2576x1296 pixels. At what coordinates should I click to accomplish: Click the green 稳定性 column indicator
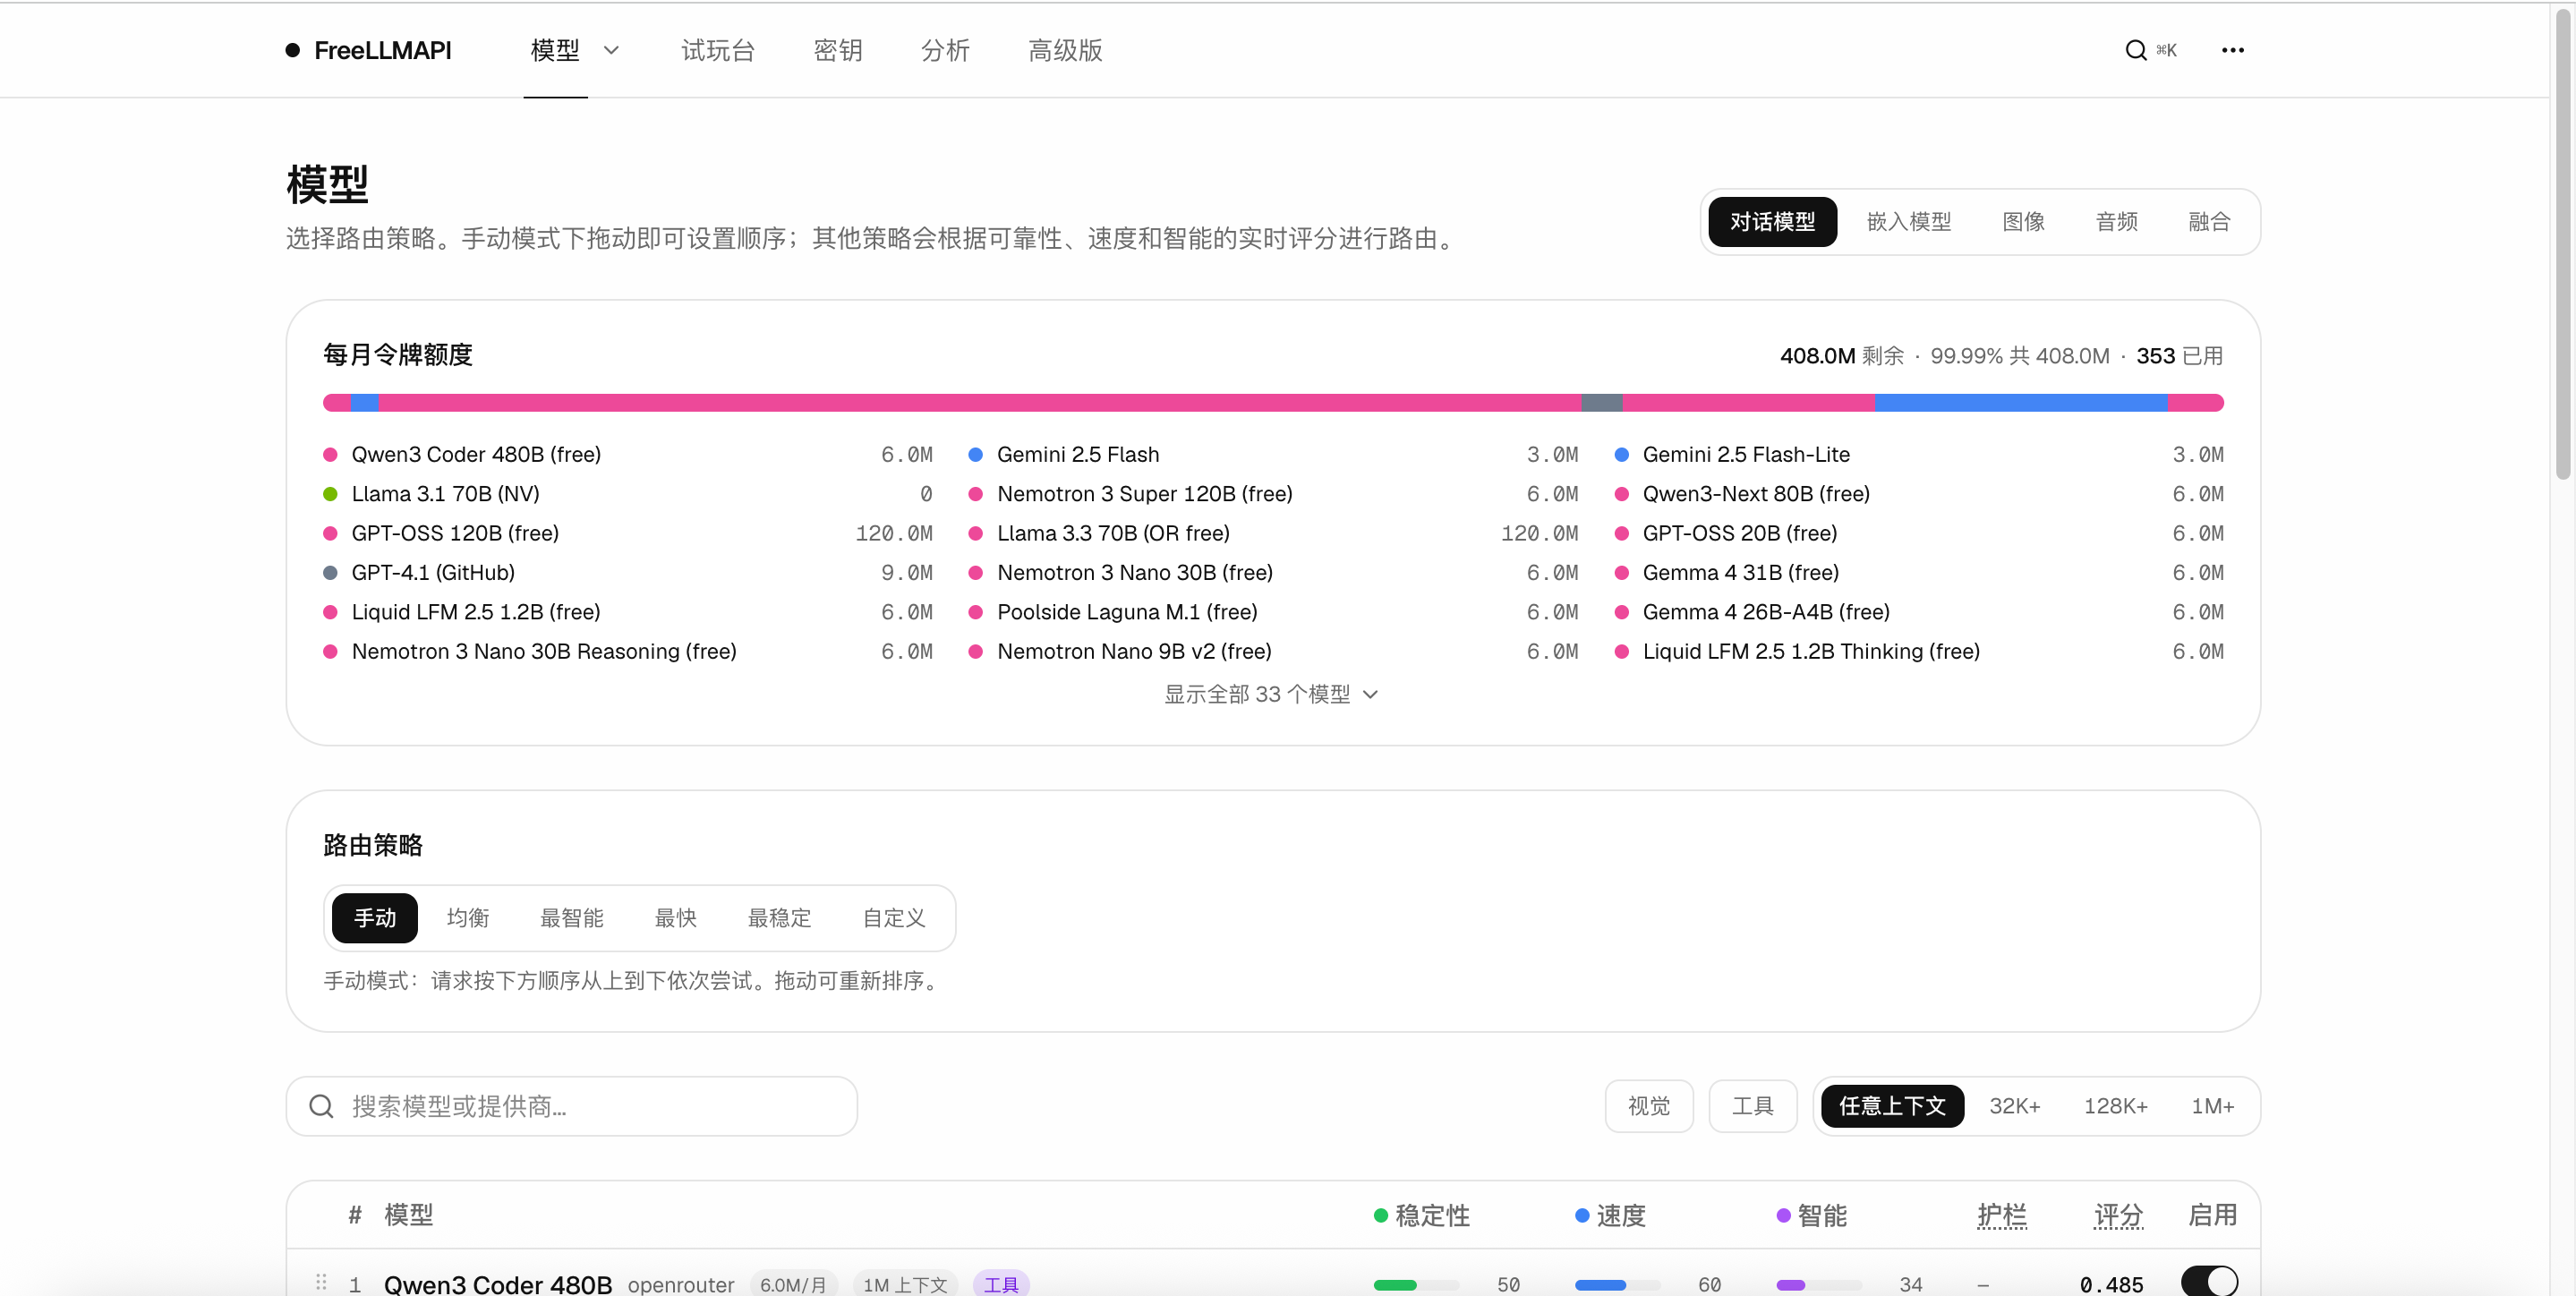(x=1380, y=1215)
